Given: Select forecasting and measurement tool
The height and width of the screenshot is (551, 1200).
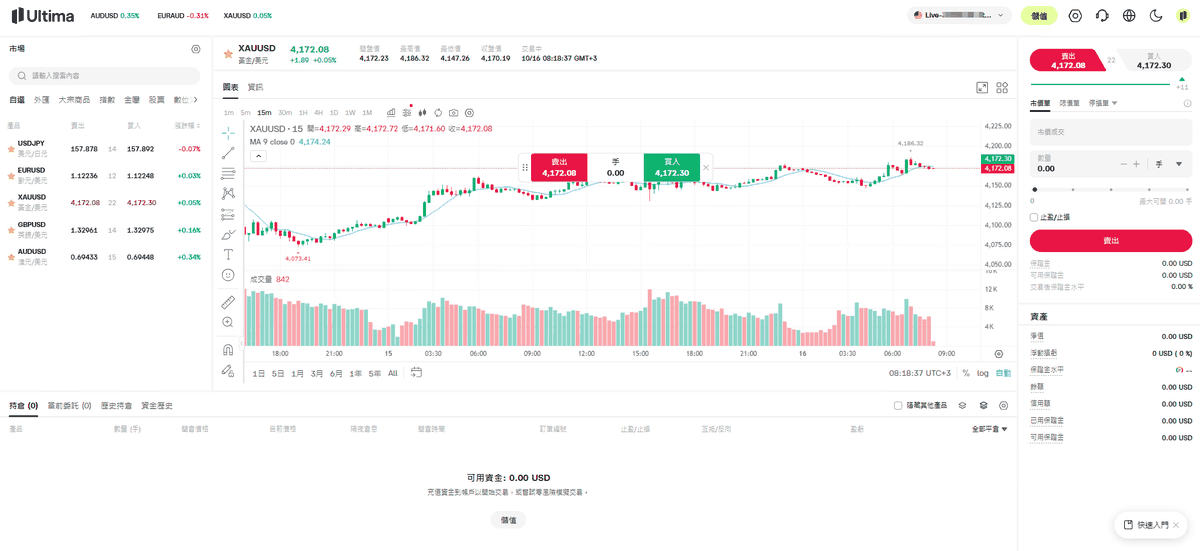Looking at the screenshot, I should 228,214.
